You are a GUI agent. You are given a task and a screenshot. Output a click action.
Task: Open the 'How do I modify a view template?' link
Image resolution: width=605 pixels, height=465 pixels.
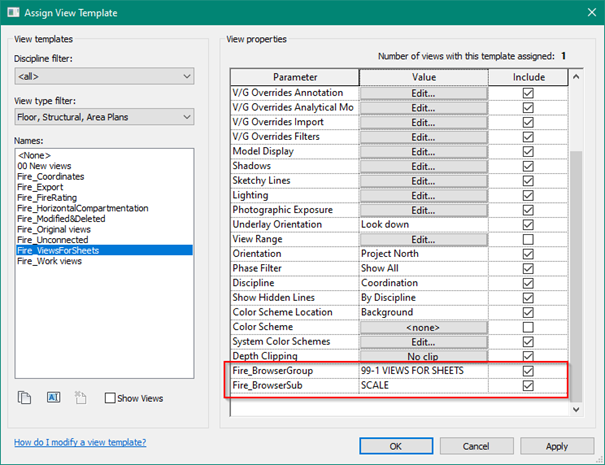point(80,442)
